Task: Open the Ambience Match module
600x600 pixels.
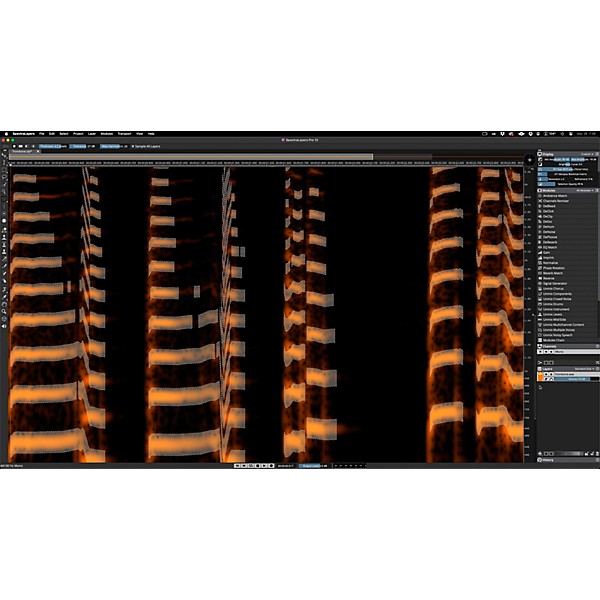Action: coord(555,196)
